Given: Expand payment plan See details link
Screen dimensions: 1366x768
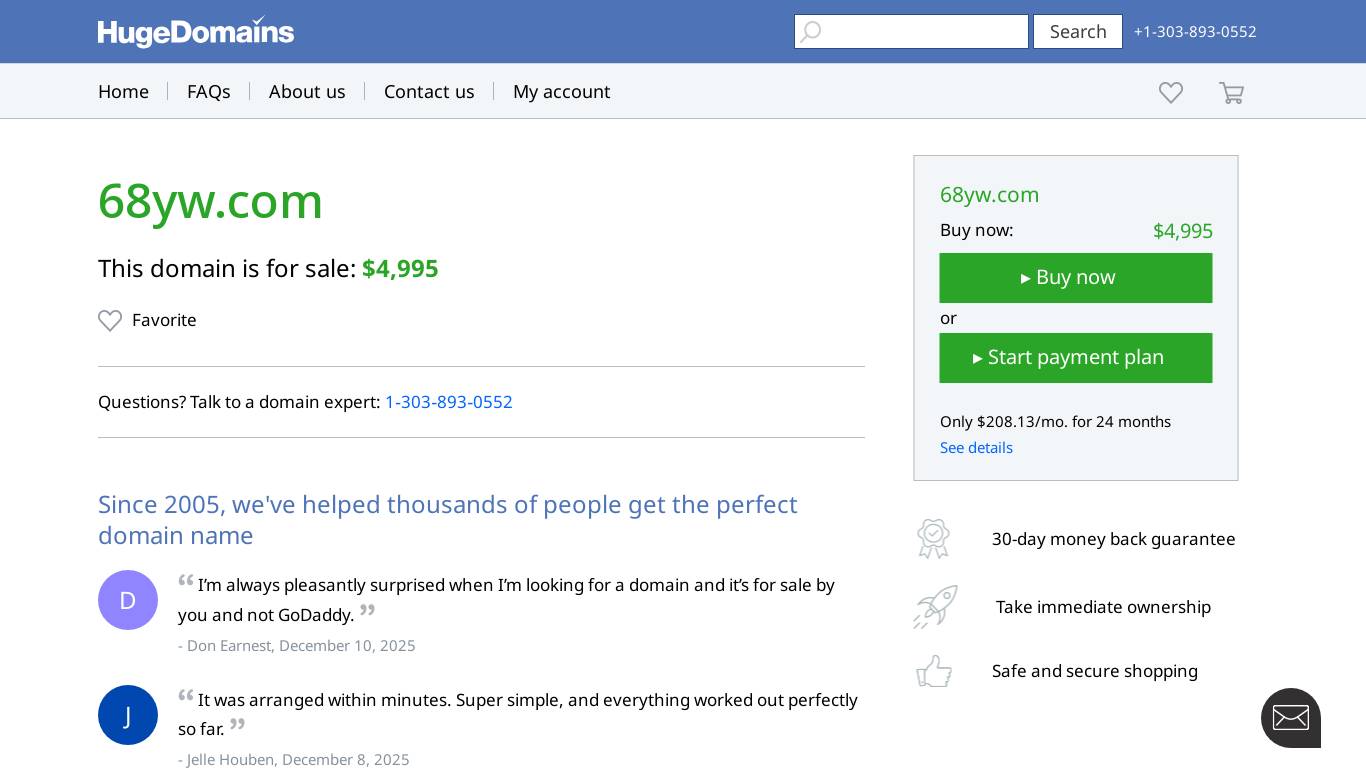Looking at the screenshot, I should [976, 448].
